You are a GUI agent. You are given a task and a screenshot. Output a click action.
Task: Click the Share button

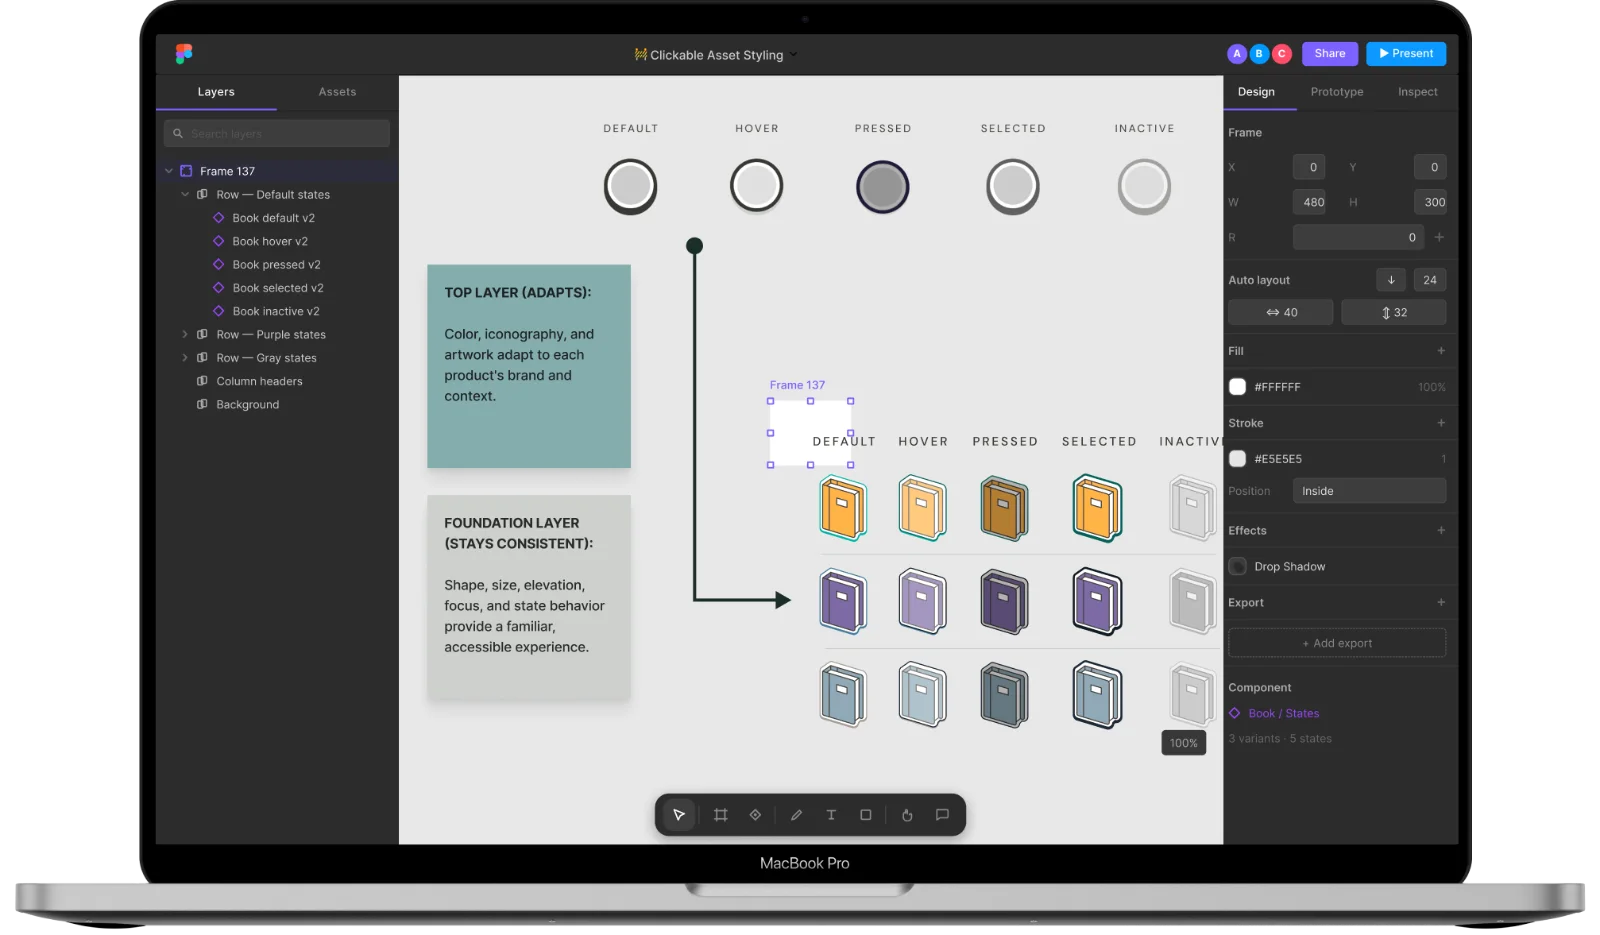(1330, 54)
